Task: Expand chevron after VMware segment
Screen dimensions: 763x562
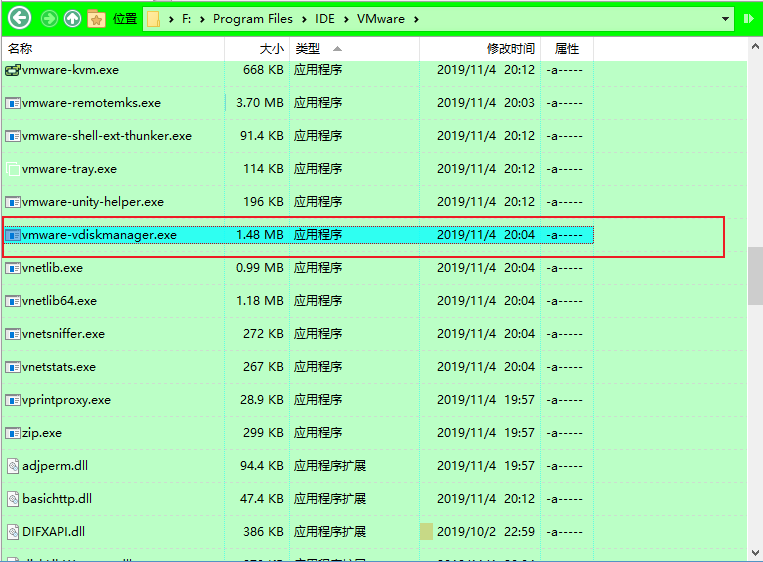Action: click(x=417, y=19)
